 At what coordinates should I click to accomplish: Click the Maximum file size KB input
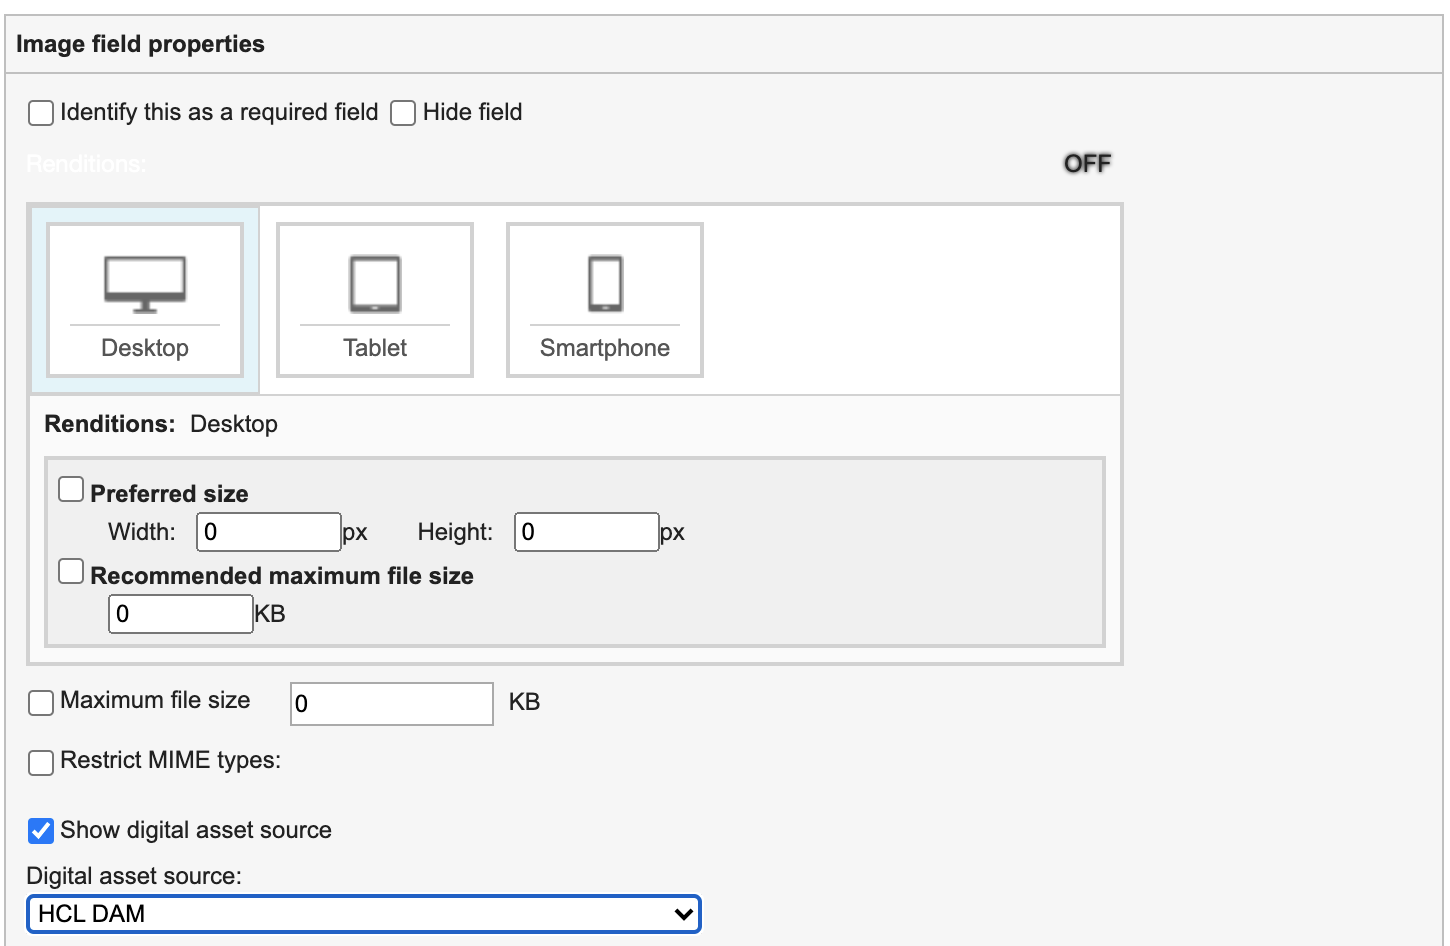[x=390, y=703]
